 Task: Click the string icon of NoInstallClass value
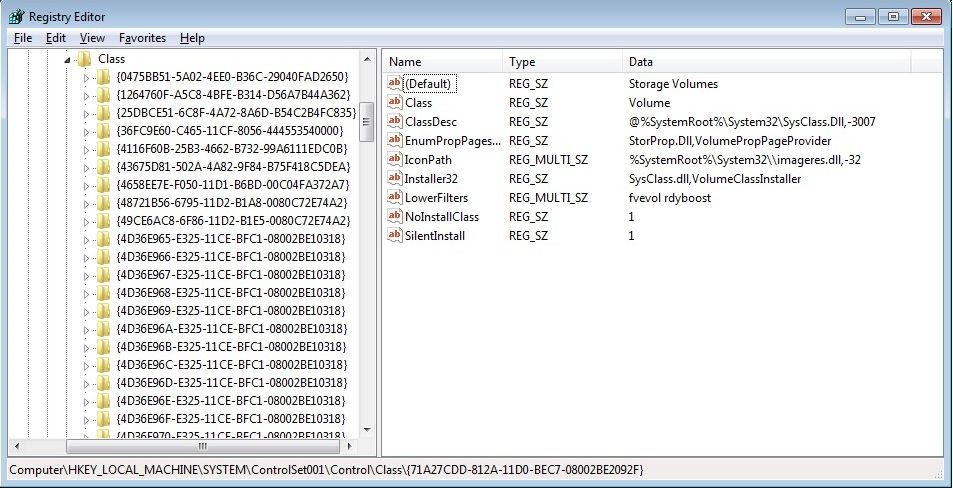click(394, 216)
